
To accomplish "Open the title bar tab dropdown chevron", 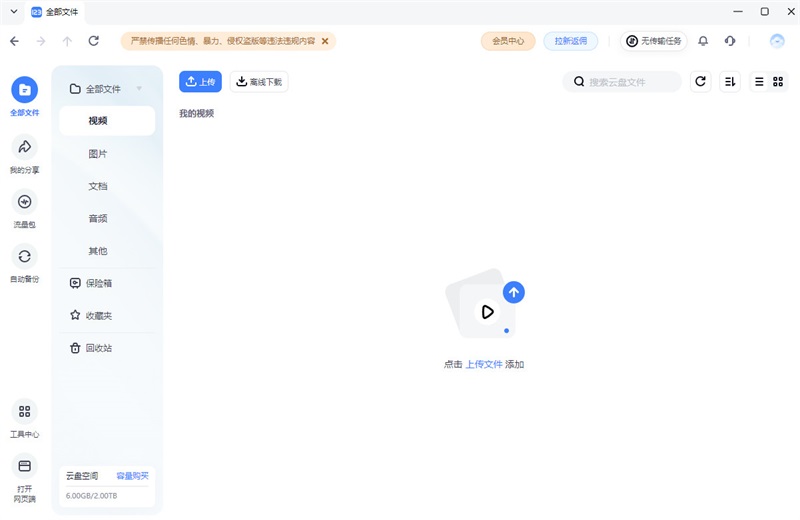I will pyautogui.click(x=14, y=12).
